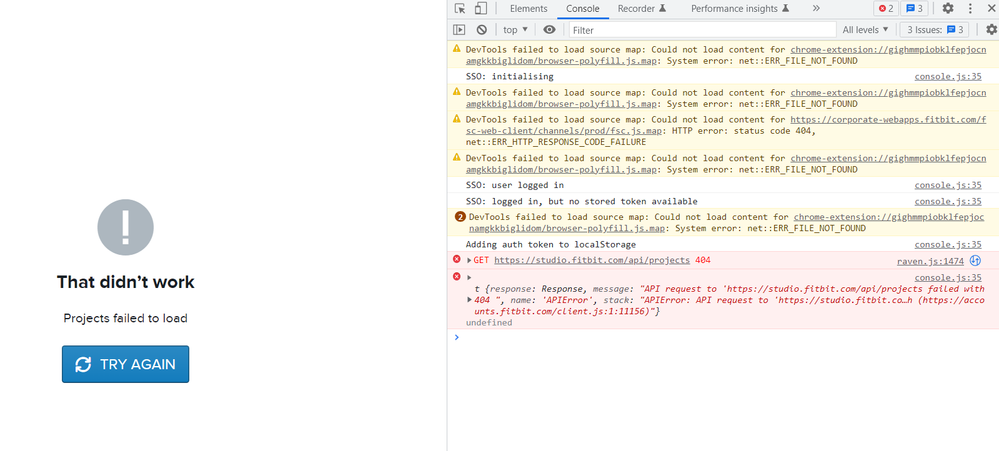This screenshot has height=451, width=999.
Task: Toggle the device toolbar icon
Action: click(480, 8)
